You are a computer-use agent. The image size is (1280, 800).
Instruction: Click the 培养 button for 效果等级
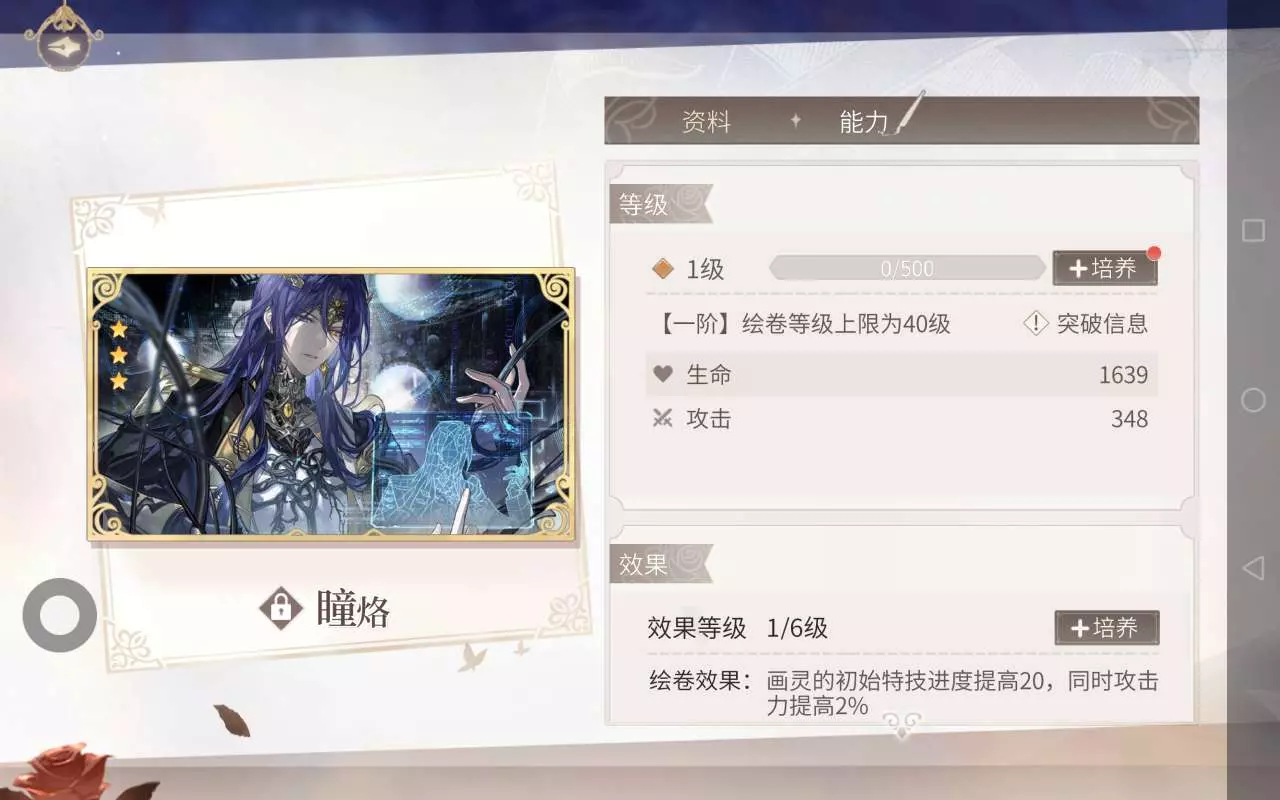click(x=1107, y=628)
